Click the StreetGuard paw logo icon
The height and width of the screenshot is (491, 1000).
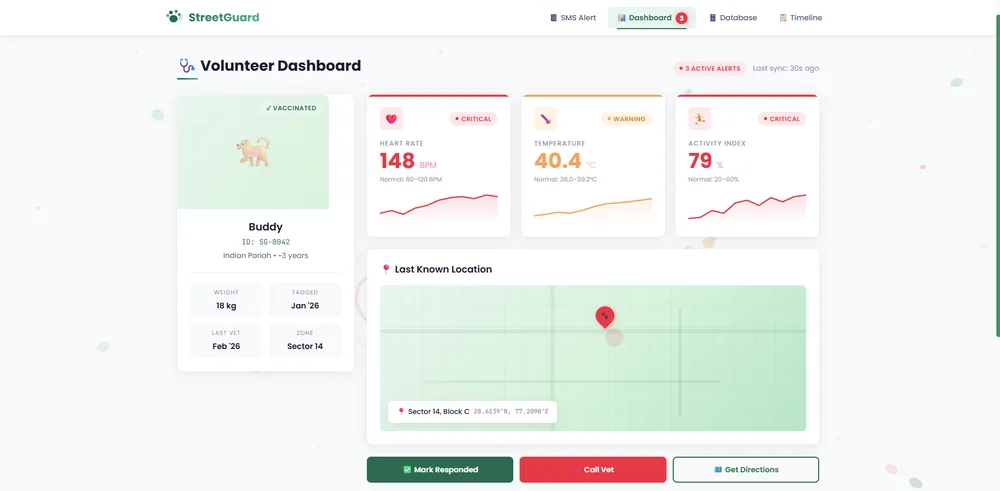pos(174,17)
